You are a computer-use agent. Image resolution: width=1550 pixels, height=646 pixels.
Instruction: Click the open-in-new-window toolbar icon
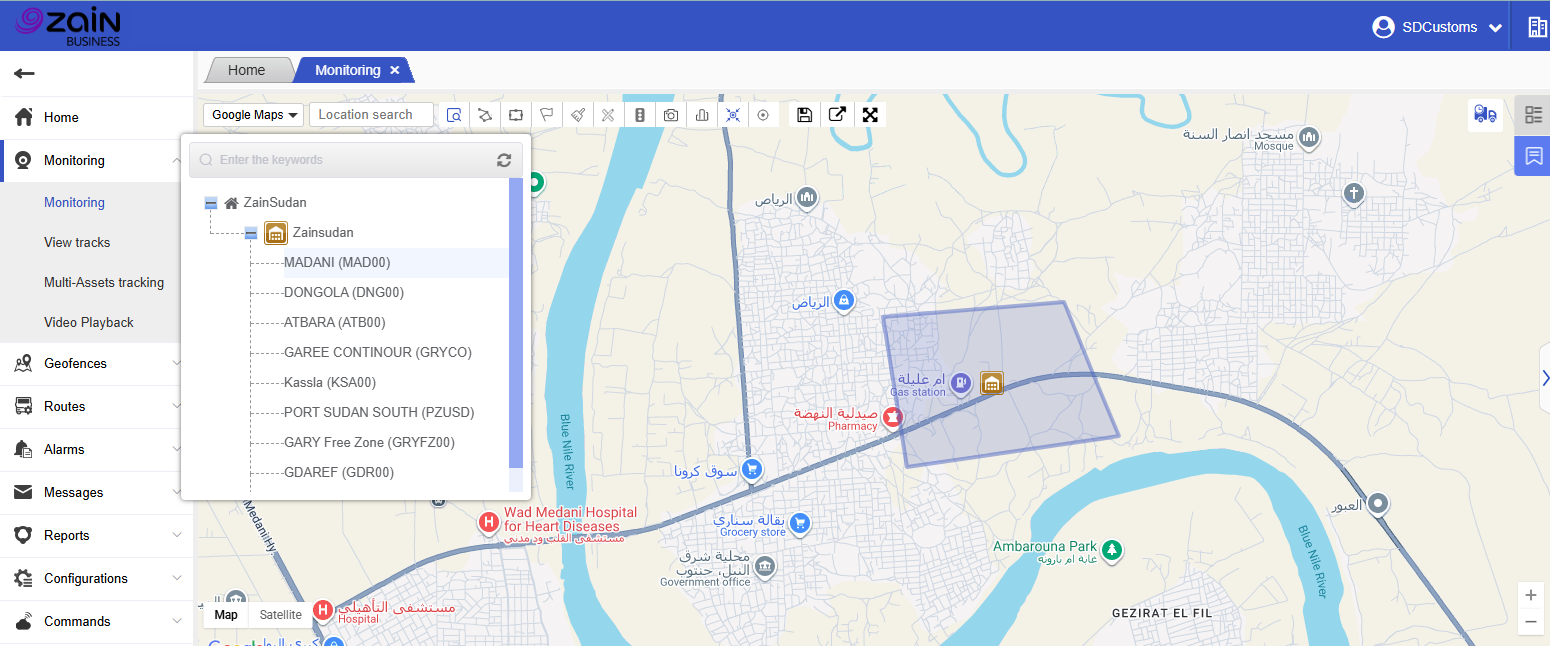point(837,115)
